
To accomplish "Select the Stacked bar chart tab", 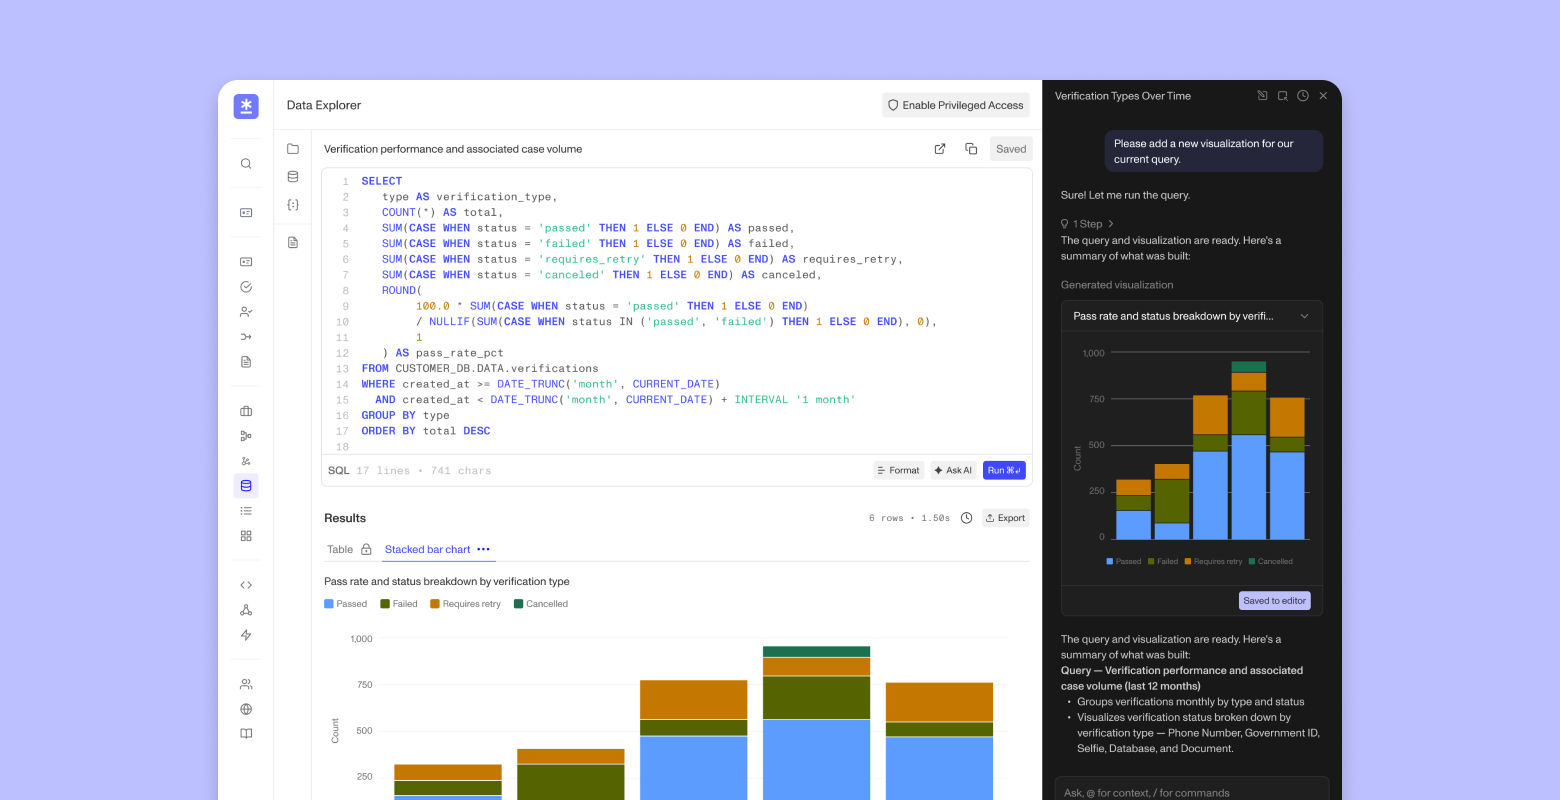I will (427, 549).
